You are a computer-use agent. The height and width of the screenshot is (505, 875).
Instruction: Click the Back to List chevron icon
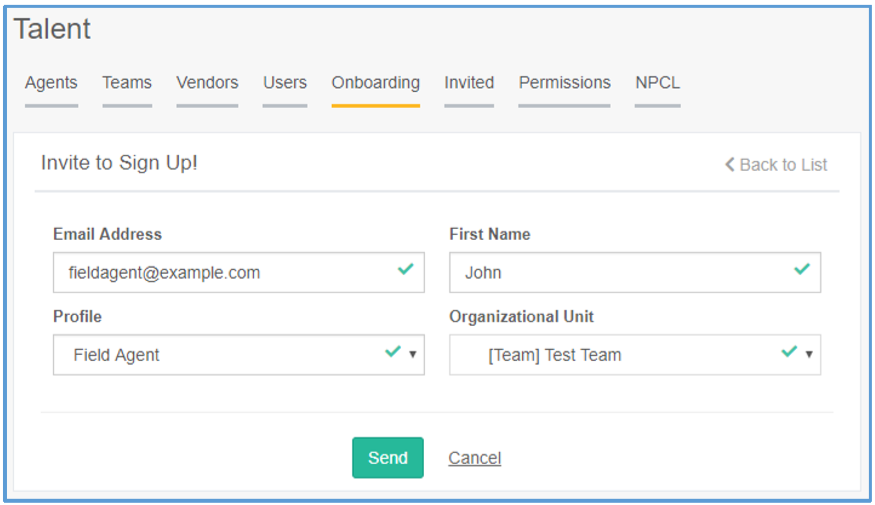[x=730, y=165]
